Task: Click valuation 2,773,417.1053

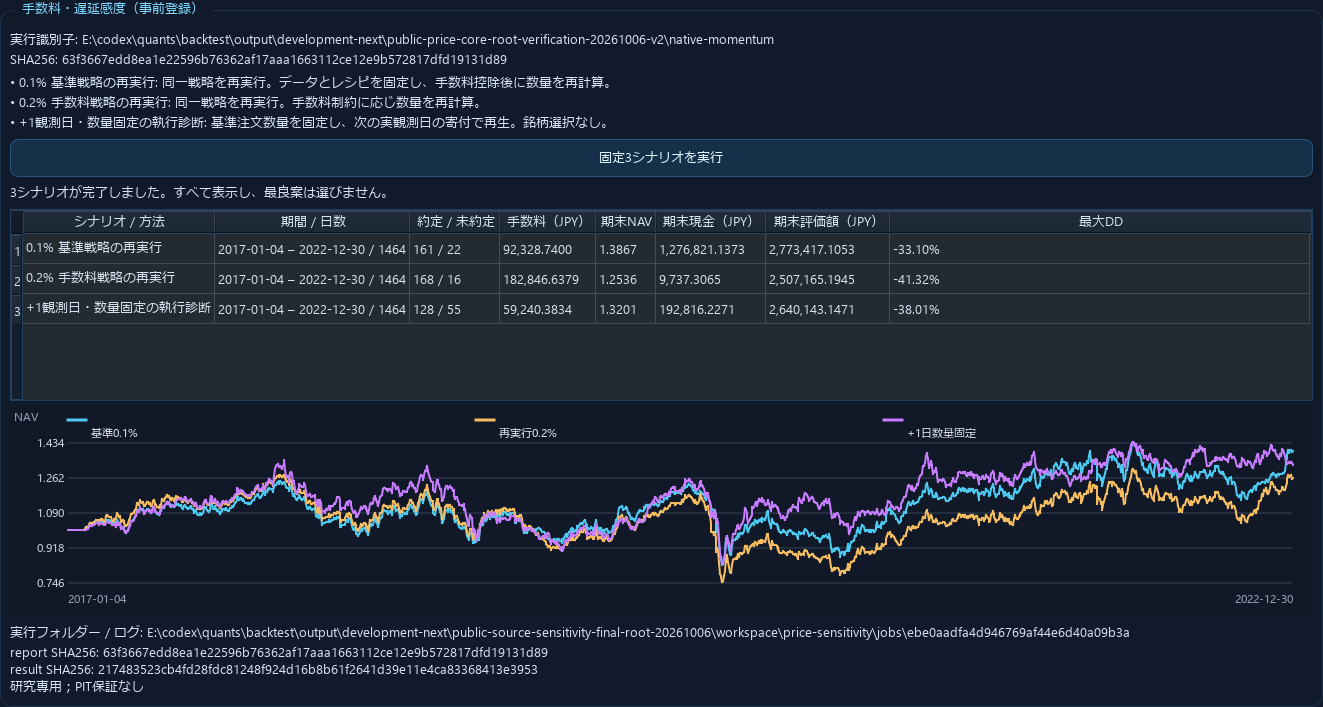Action: [827, 249]
